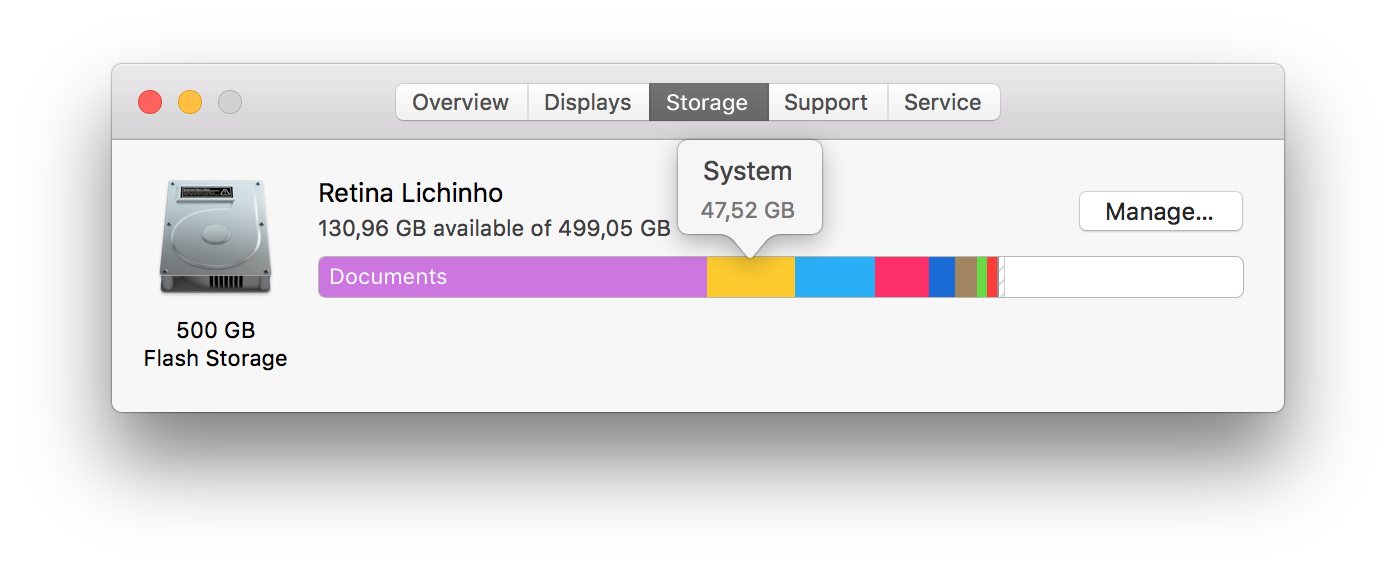This screenshot has height=572, width=1396.
Task: Open the Overview tab
Action: [461, 102]
